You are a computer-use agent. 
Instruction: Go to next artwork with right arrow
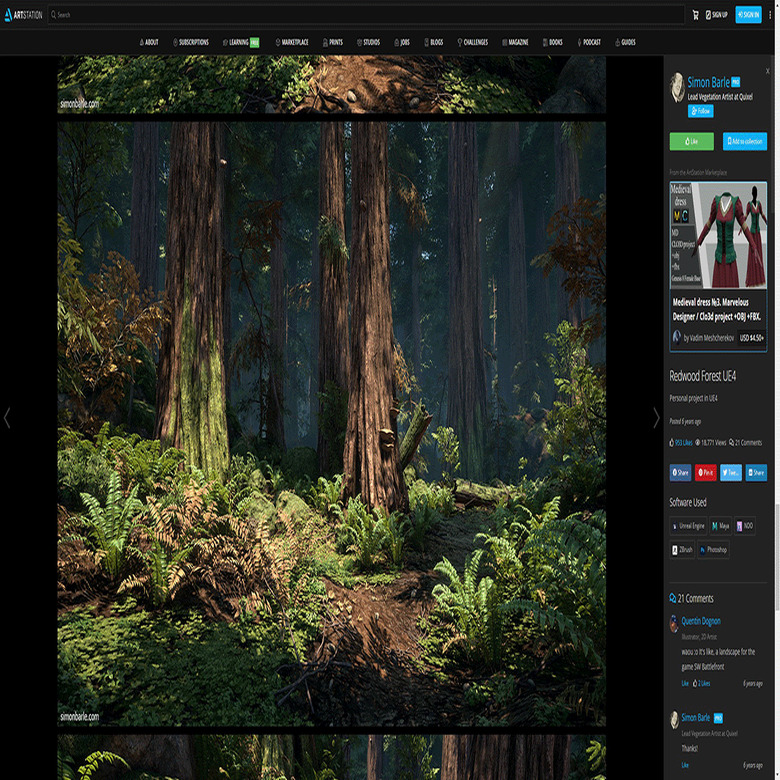coord(656,418)
